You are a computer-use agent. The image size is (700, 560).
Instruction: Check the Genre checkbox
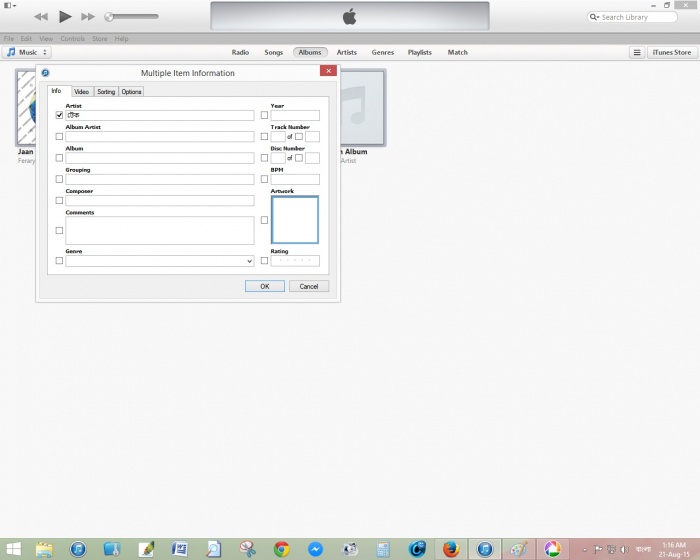(59, 261)
